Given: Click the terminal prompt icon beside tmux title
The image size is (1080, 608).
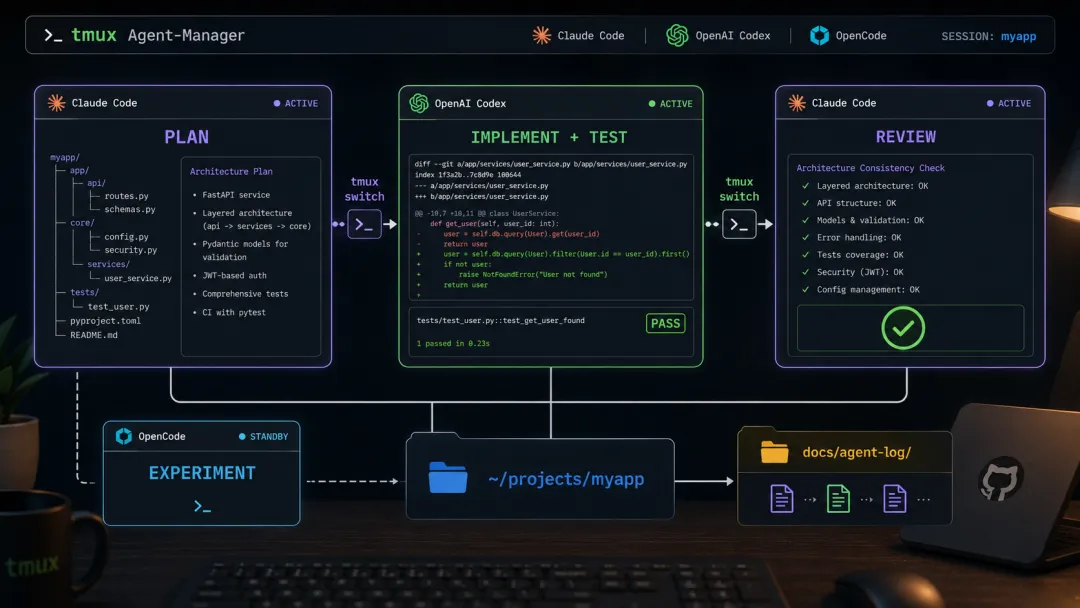Looking at the screenshot, I should pos(53,35).
